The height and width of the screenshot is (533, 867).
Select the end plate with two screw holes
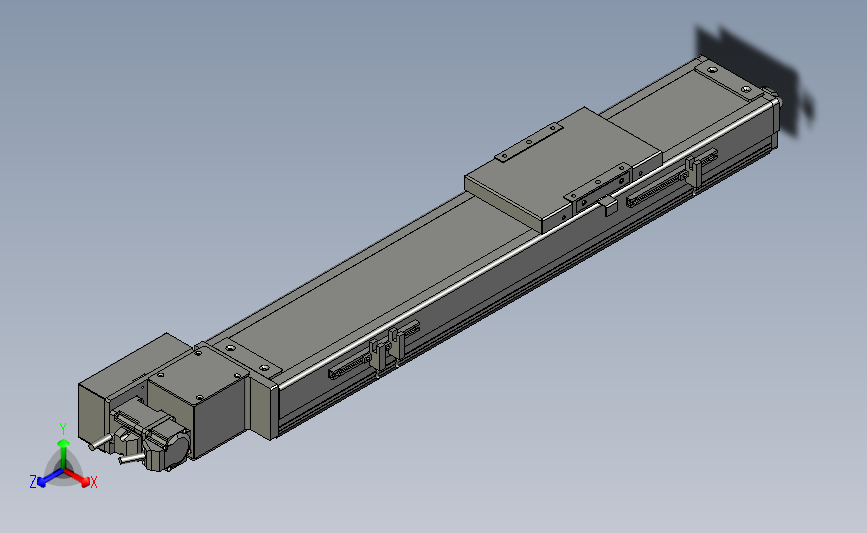pyautogui.click(x=729, y=80)
